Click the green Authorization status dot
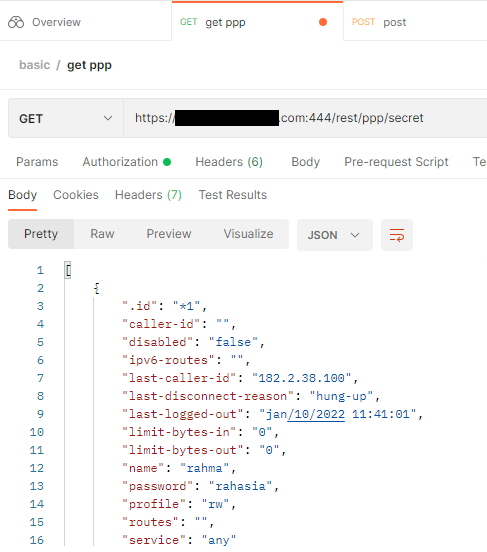 (x=167, y=162)
